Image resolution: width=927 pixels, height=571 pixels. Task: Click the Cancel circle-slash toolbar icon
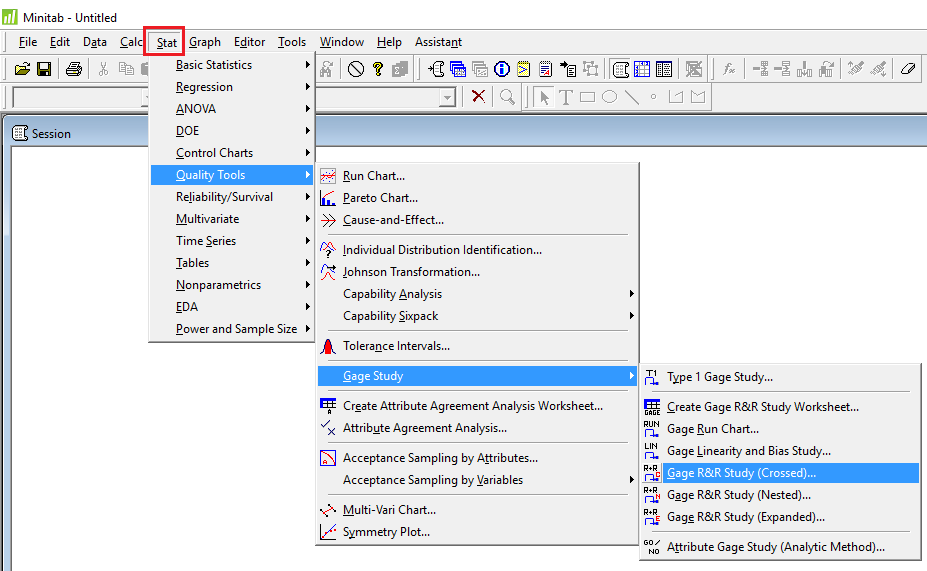(x=356, y=69)
